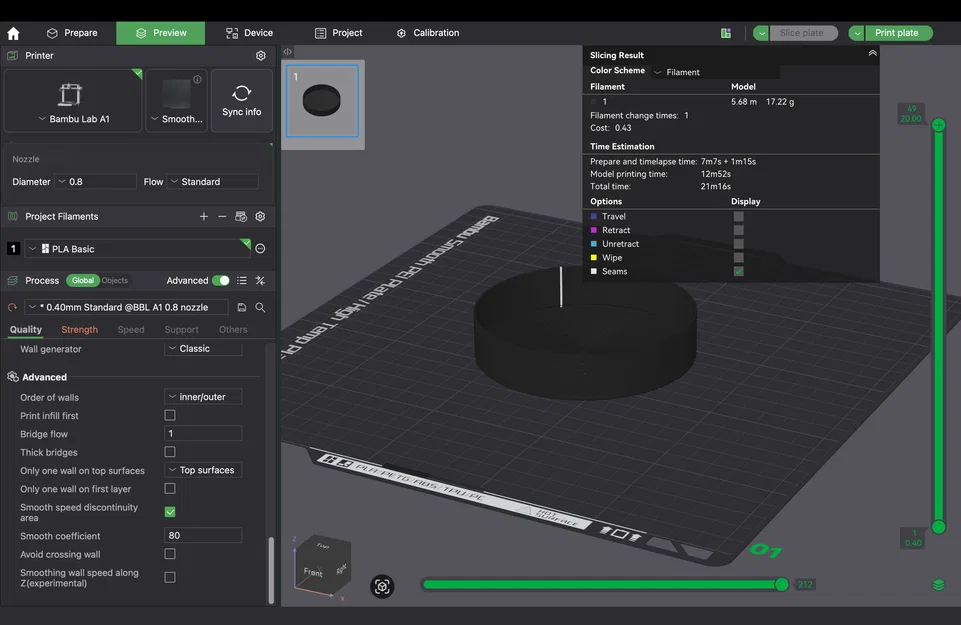Click Bridge flow input field

click(203, 433)
